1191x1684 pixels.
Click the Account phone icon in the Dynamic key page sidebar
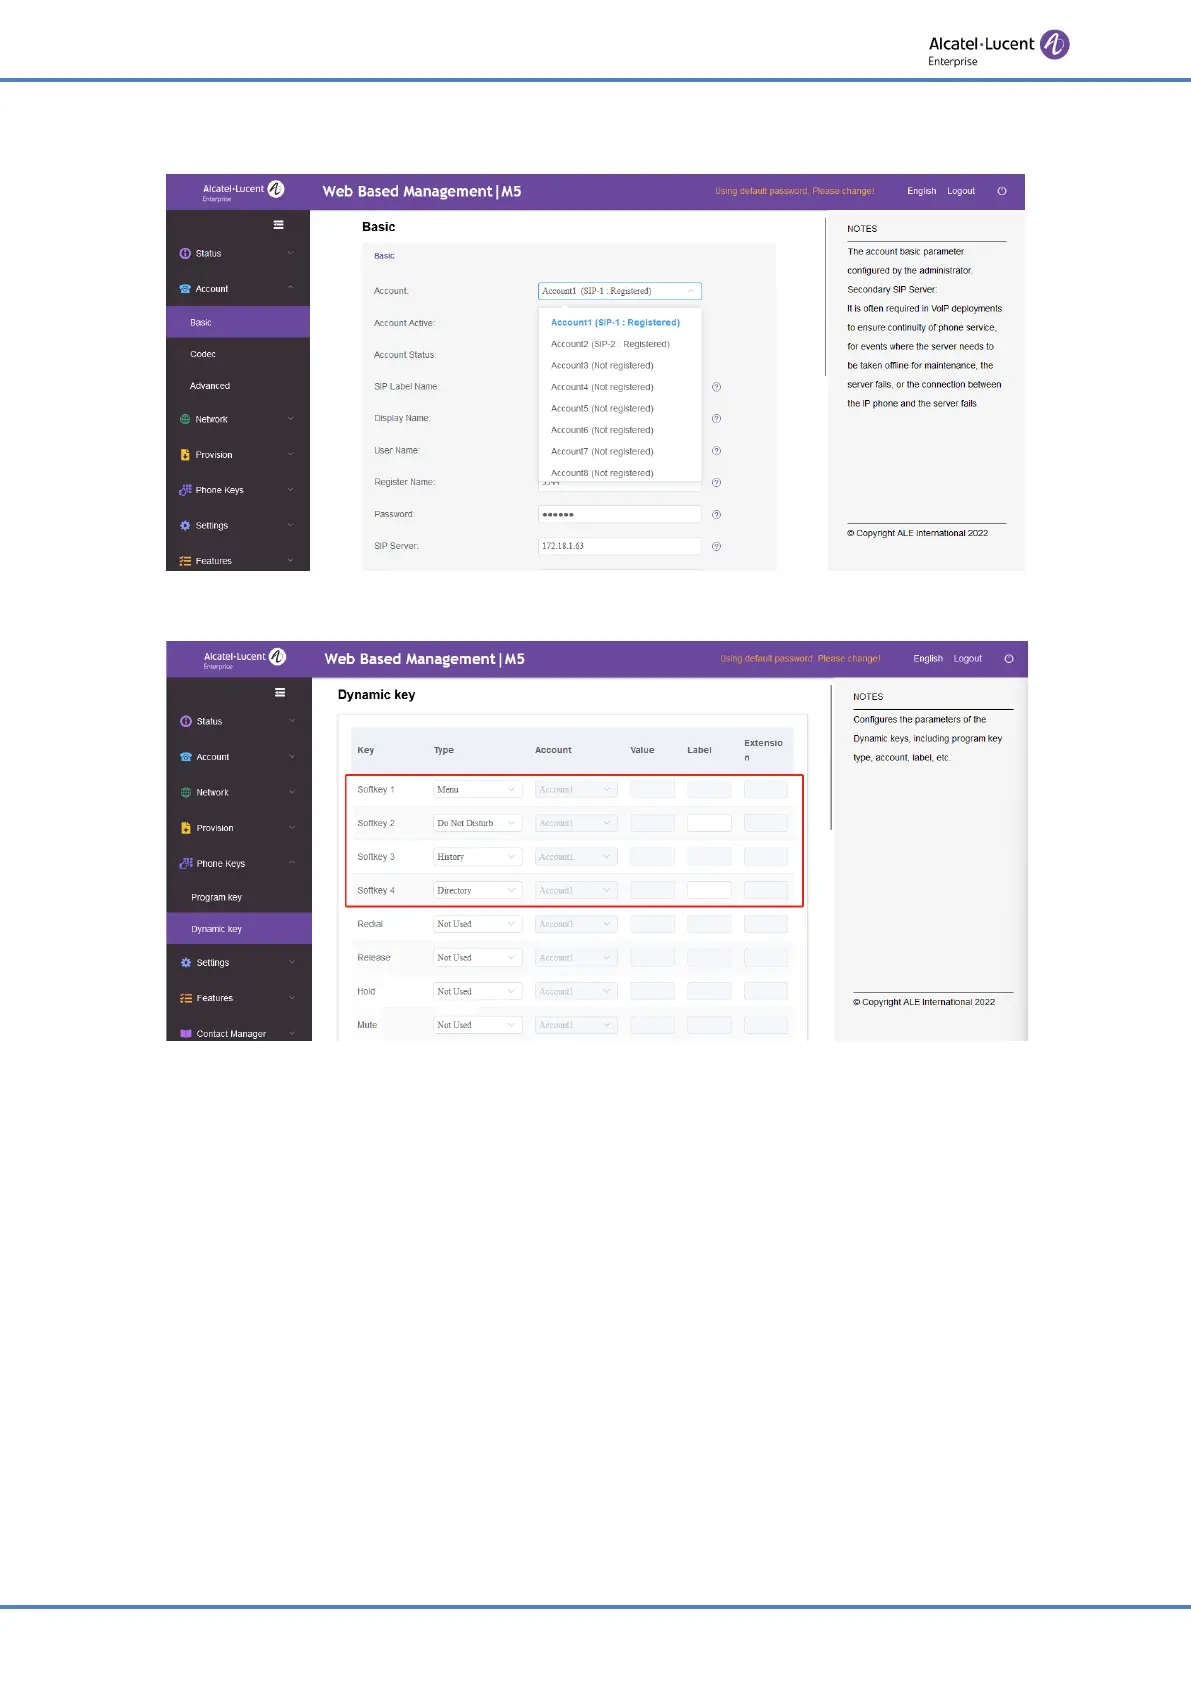(x=186, y=757)
